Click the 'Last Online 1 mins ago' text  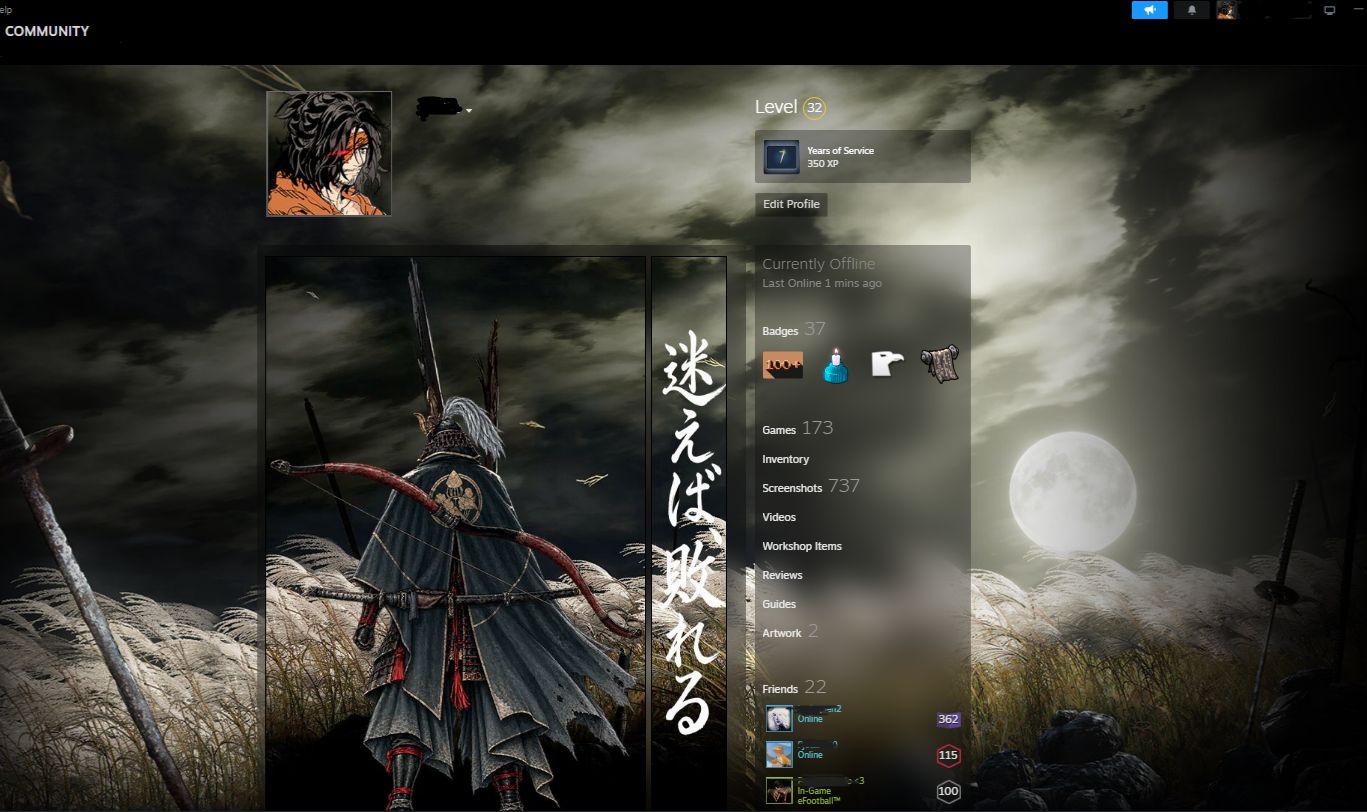coord(822,283)
